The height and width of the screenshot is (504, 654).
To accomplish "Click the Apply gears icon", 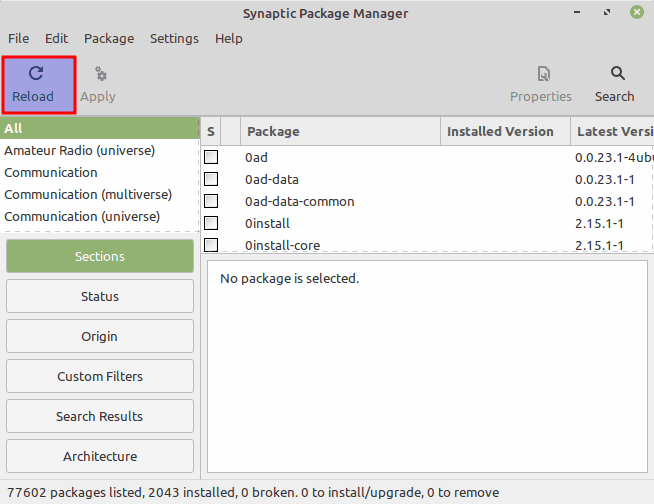I will point(101,74).
